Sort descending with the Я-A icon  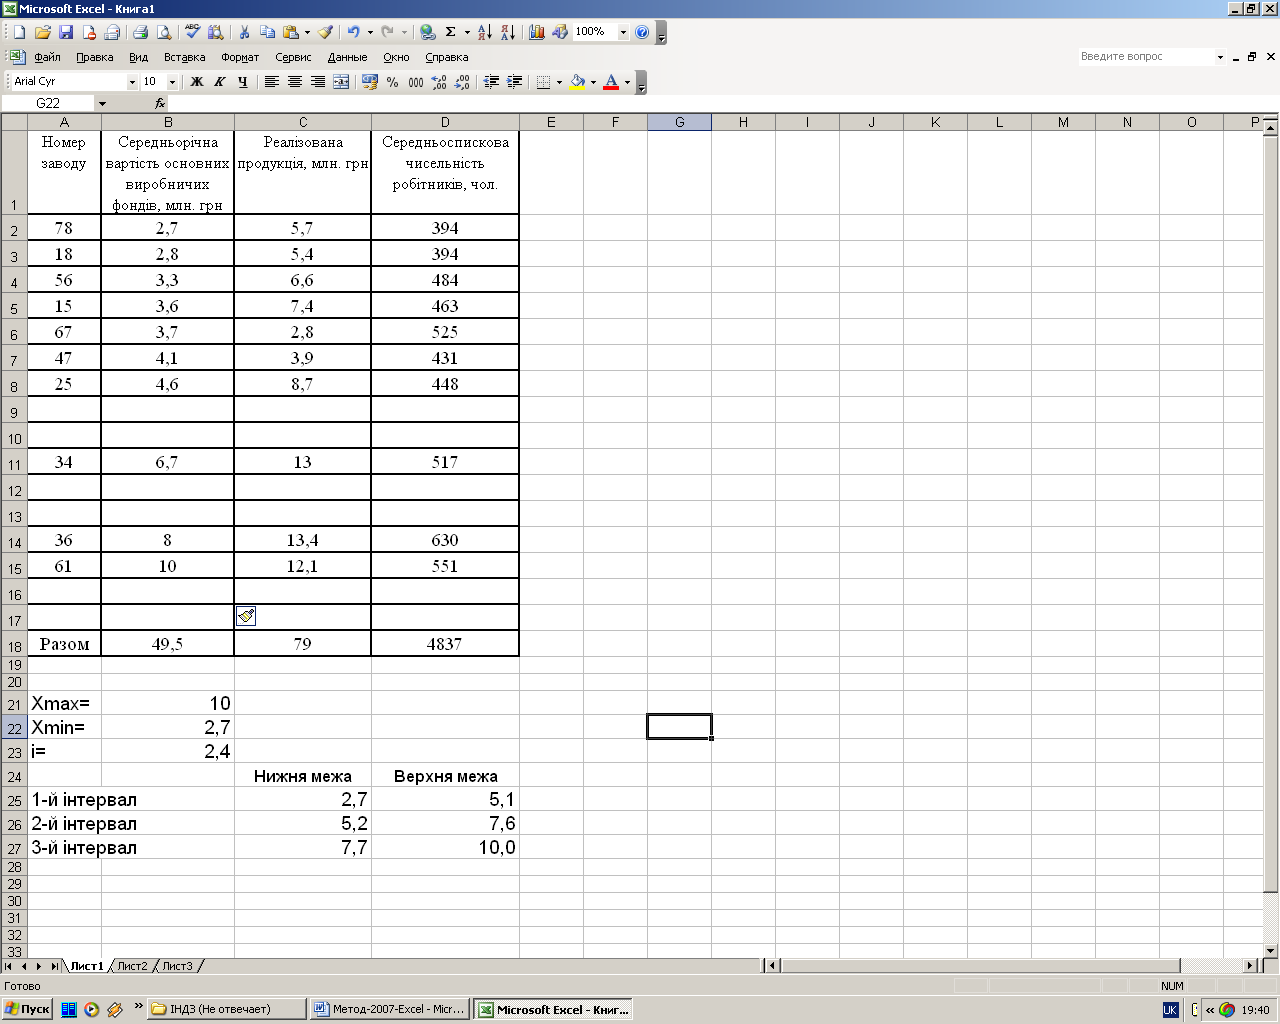tap(508, 32)
